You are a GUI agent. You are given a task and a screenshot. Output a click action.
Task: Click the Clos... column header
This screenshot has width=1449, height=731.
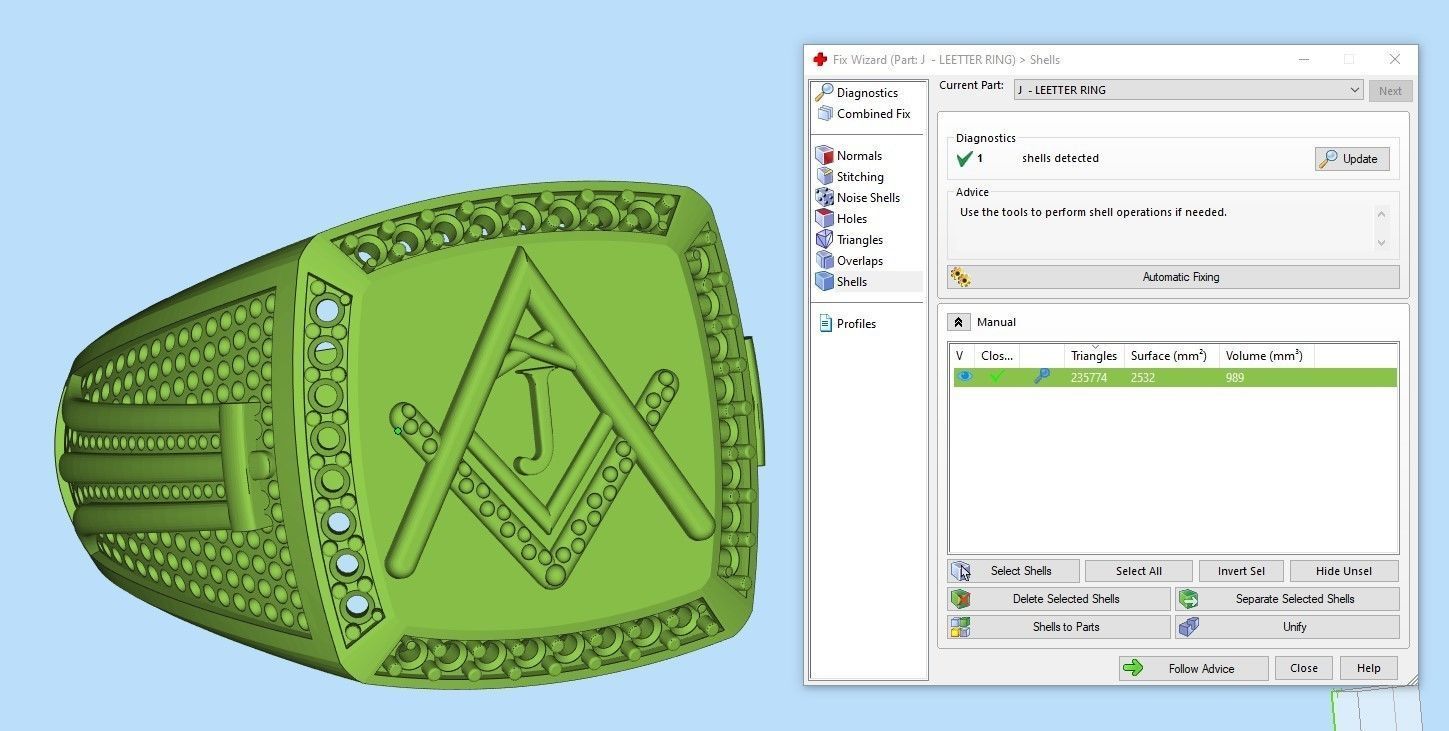pyautogui.click(x=997, y=355)
